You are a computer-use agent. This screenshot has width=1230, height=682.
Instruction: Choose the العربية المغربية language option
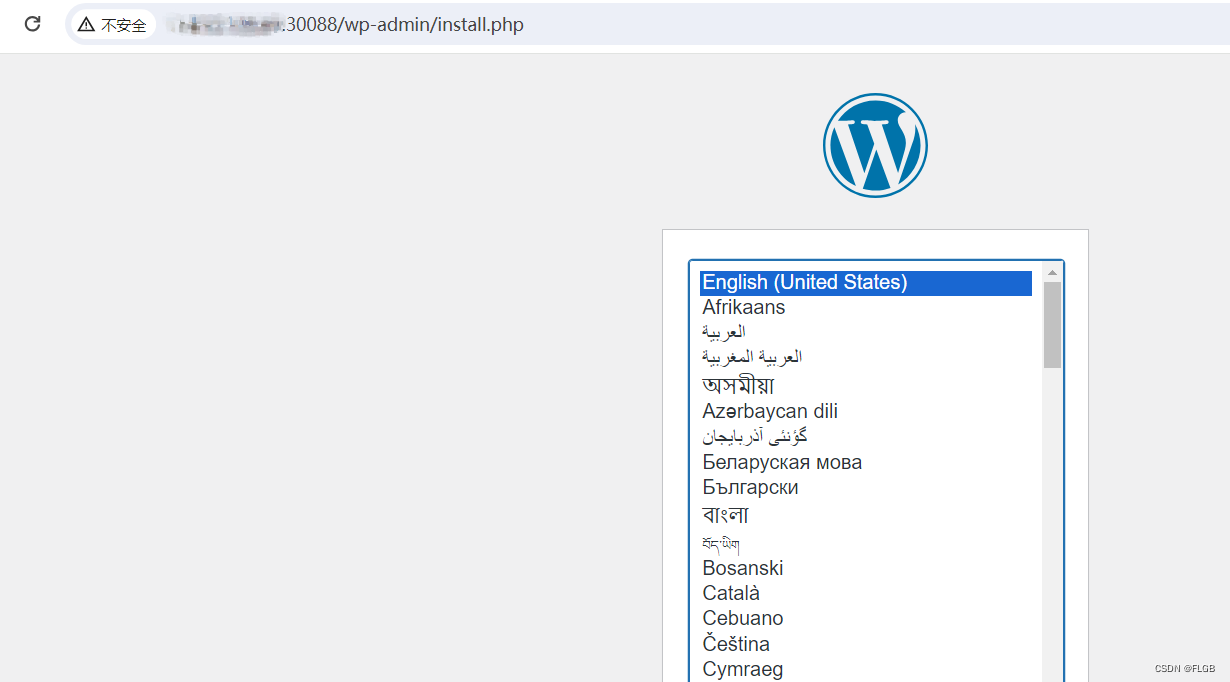tap(866, 357)
